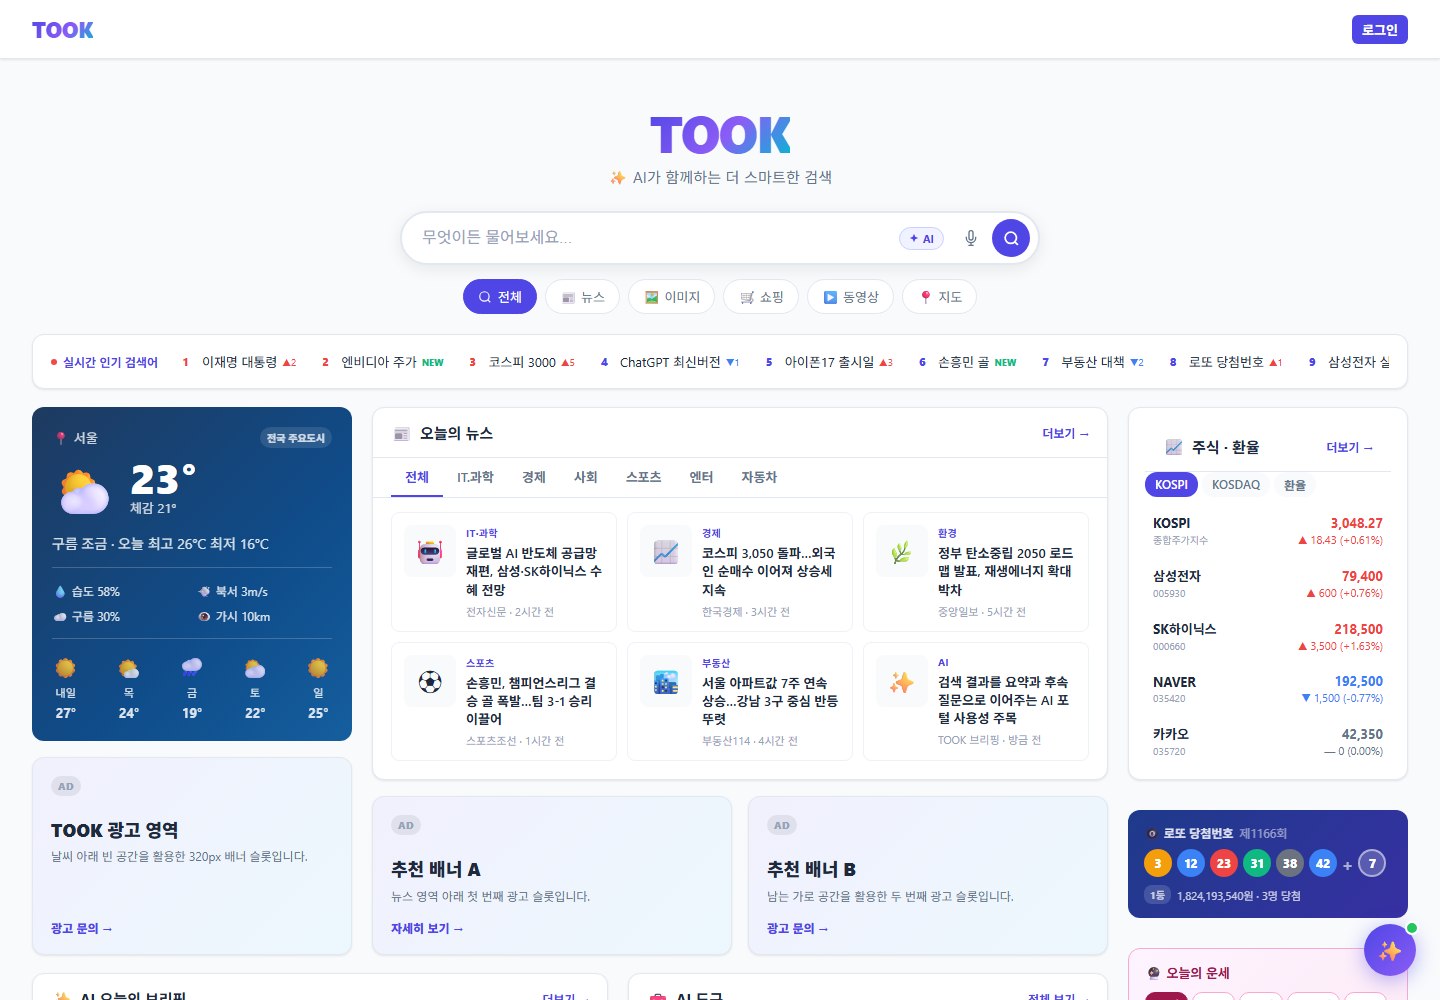1440x1000 pixels.
Task: Select the 뉴스 search category
Action: click(x=582, y=297)
